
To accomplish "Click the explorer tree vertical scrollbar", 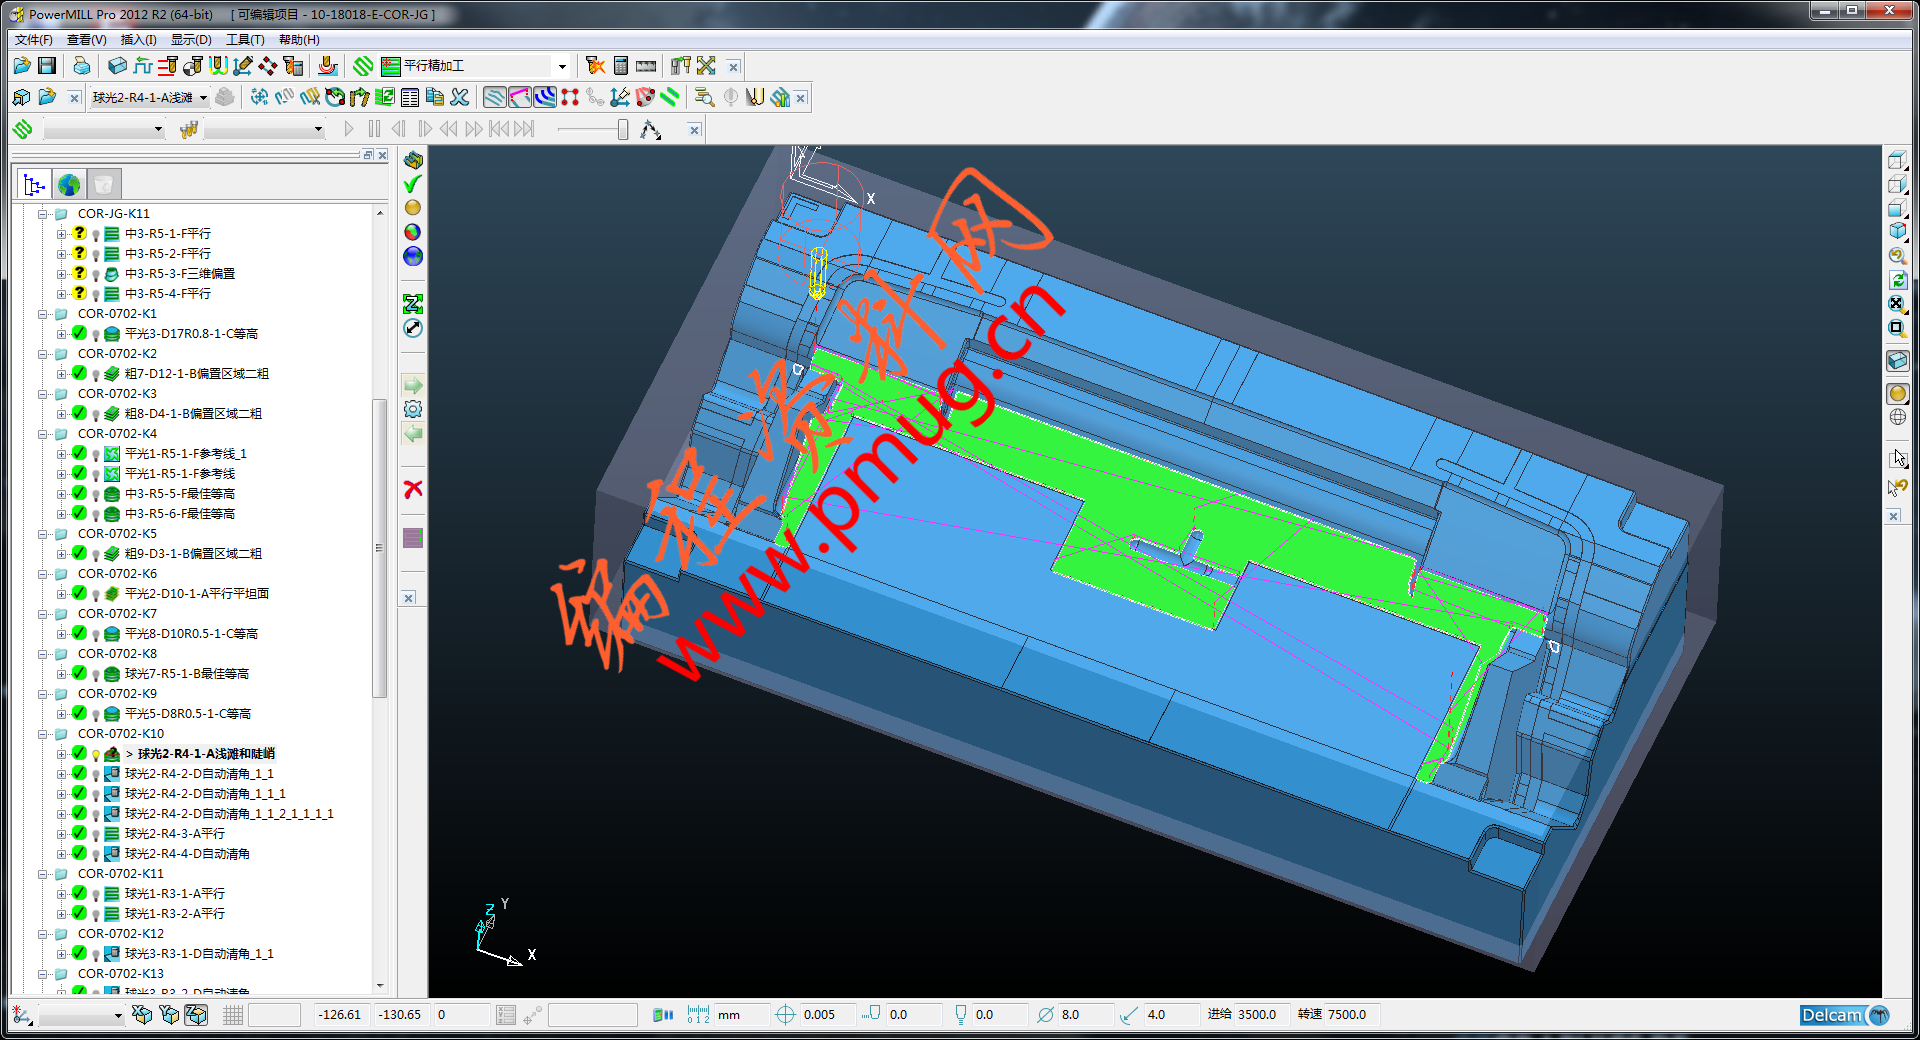I will (x=379, y=548).
